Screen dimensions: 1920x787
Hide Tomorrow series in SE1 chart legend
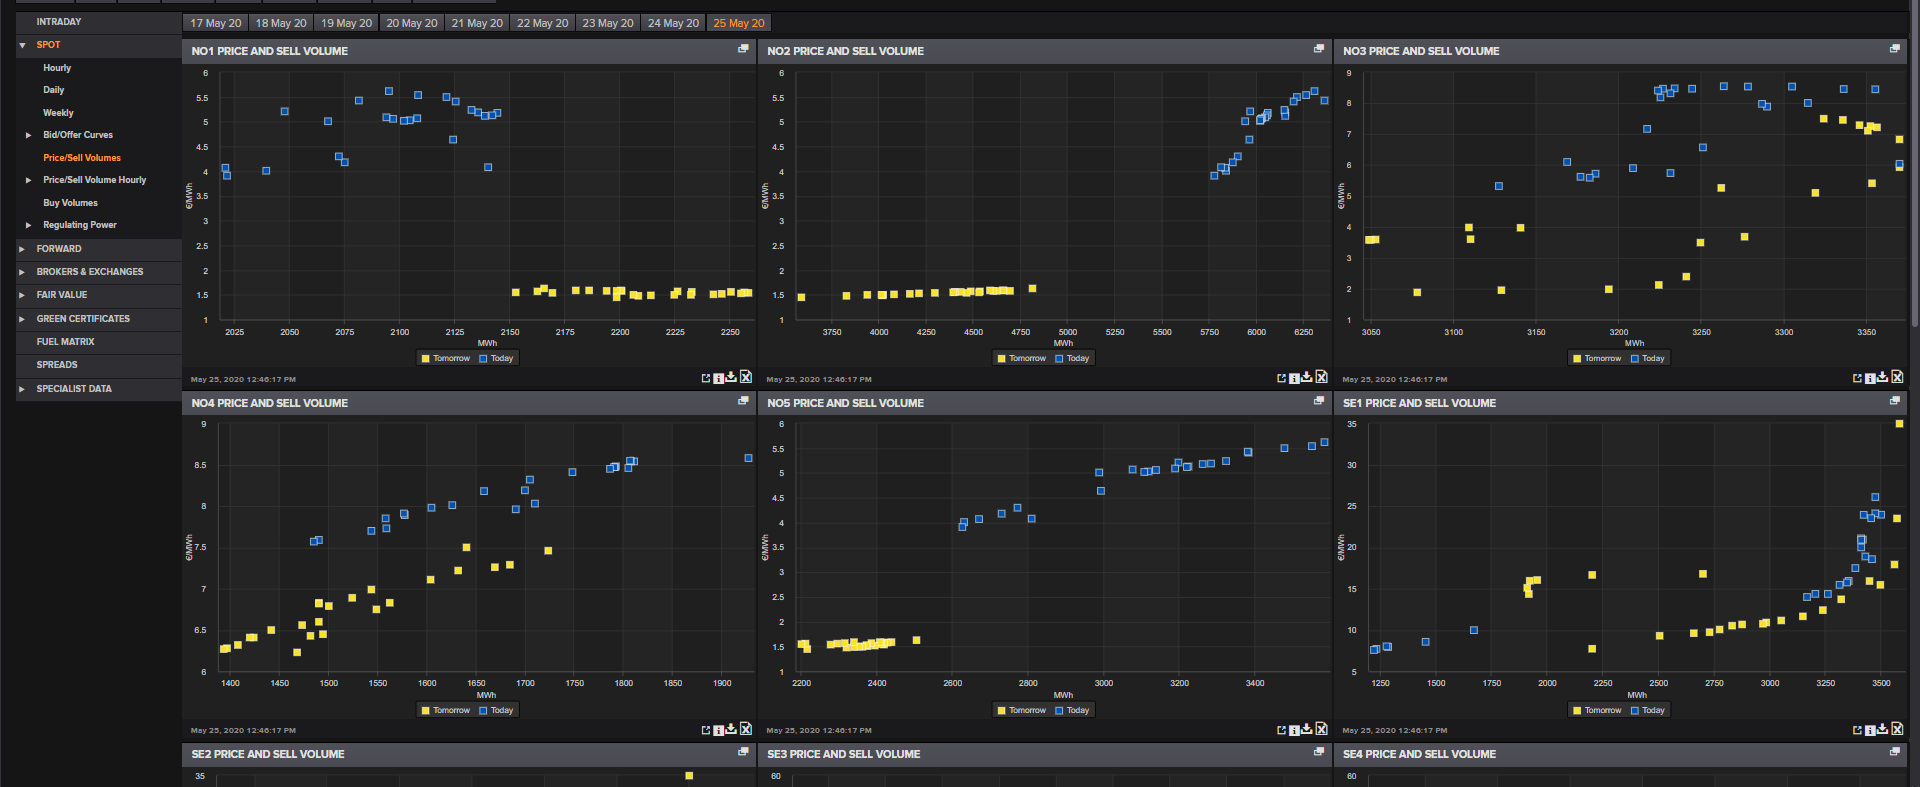pyautogui.click(x=1597, y=710)
